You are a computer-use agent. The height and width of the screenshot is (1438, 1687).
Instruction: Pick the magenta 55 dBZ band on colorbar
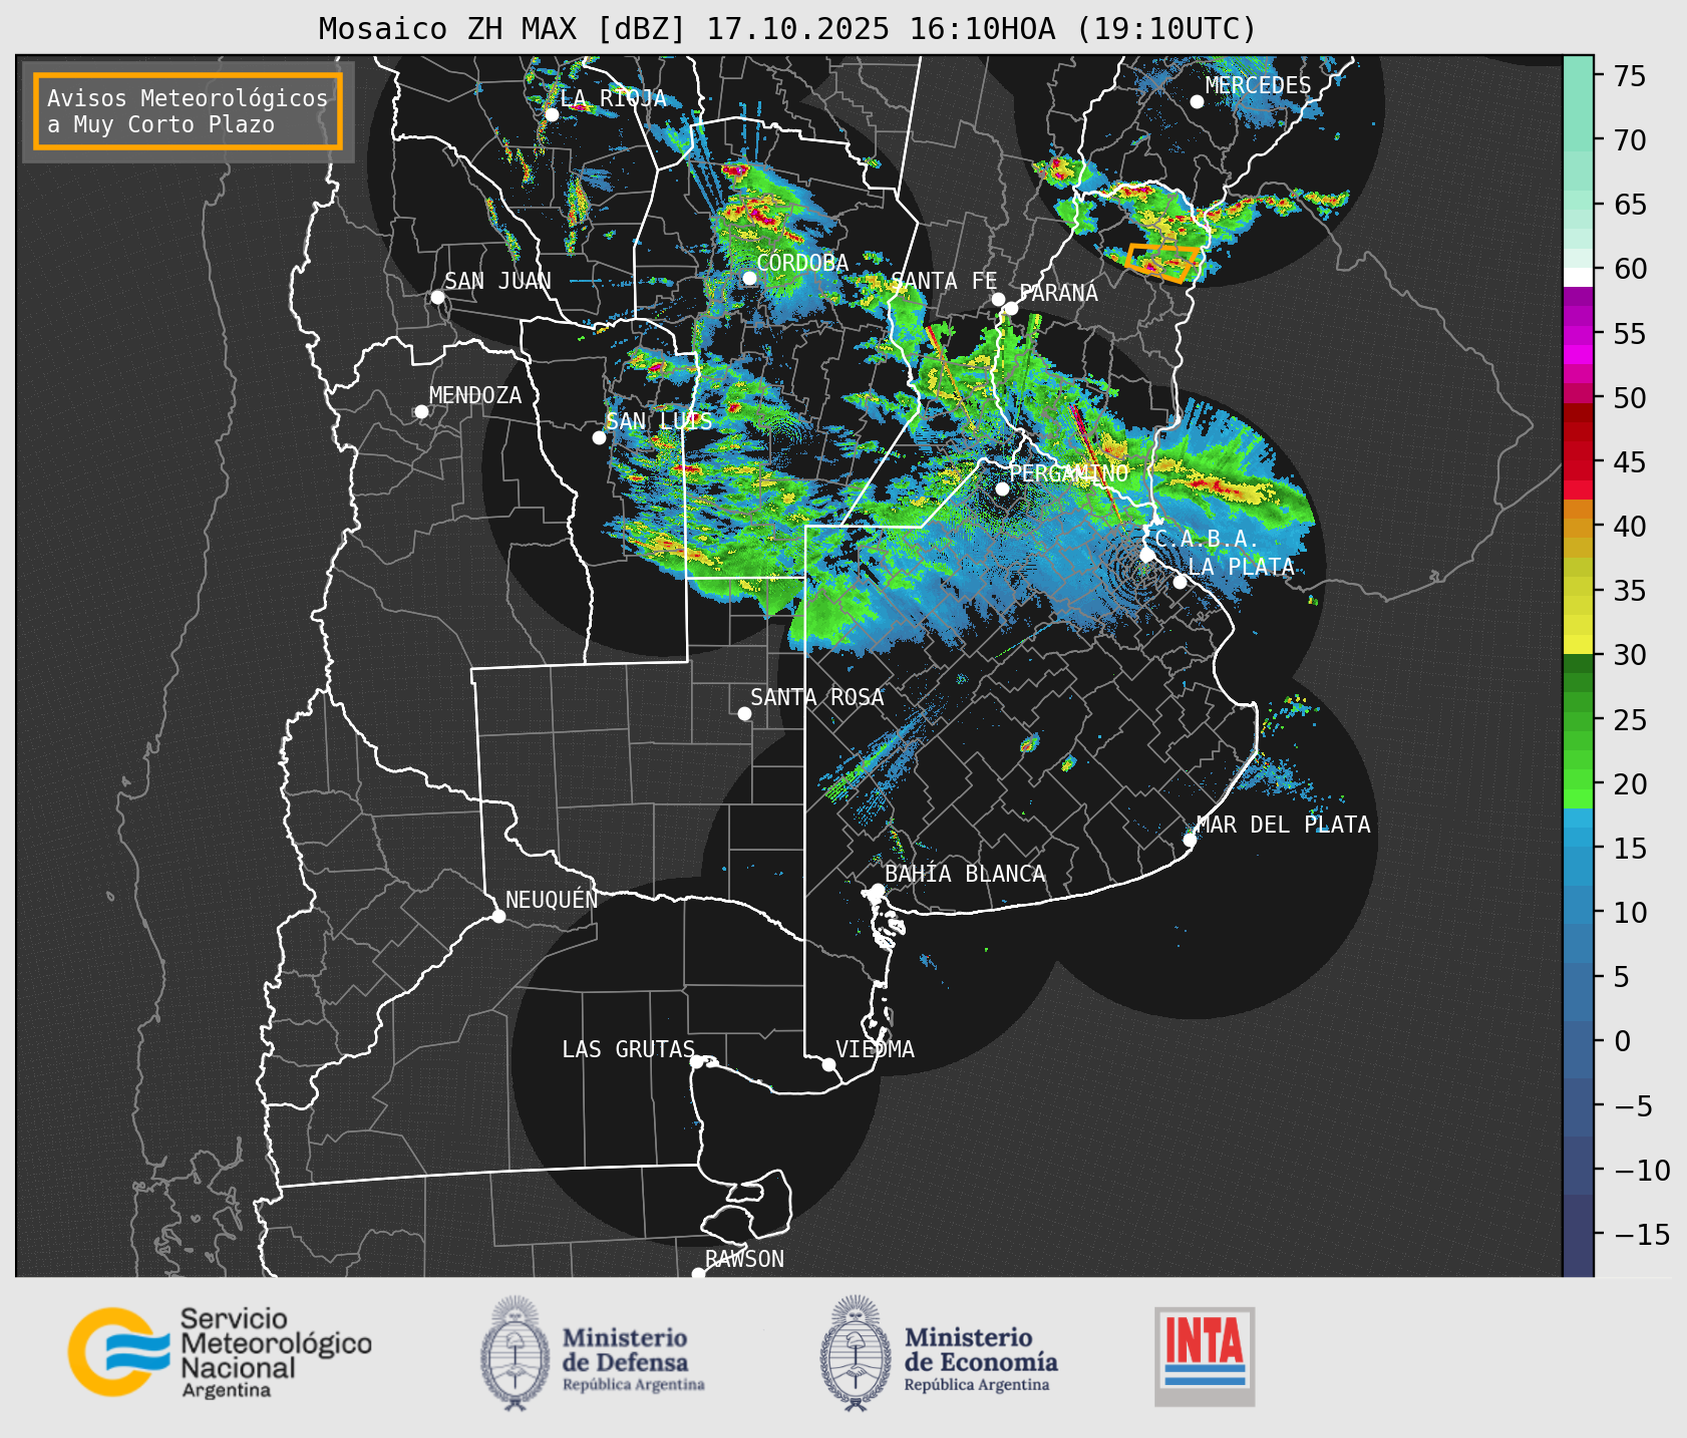(x=1578, y=333)
